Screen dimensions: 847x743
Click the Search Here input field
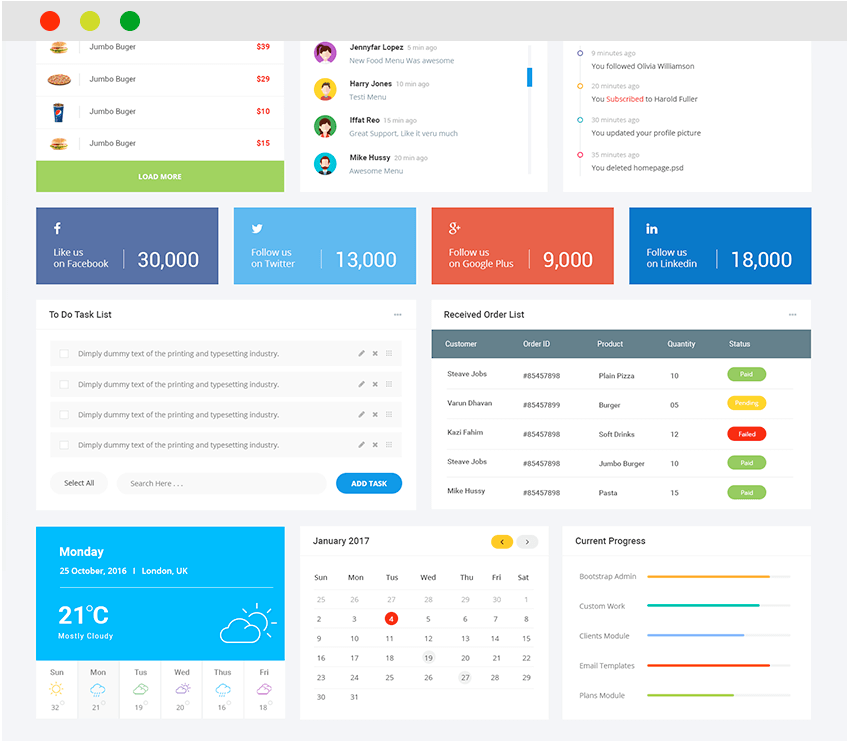(221, 483)
